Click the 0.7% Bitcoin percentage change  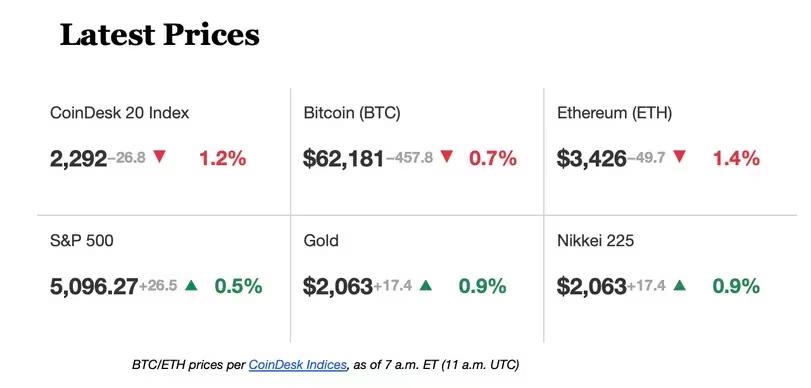(x=493, y=158)
